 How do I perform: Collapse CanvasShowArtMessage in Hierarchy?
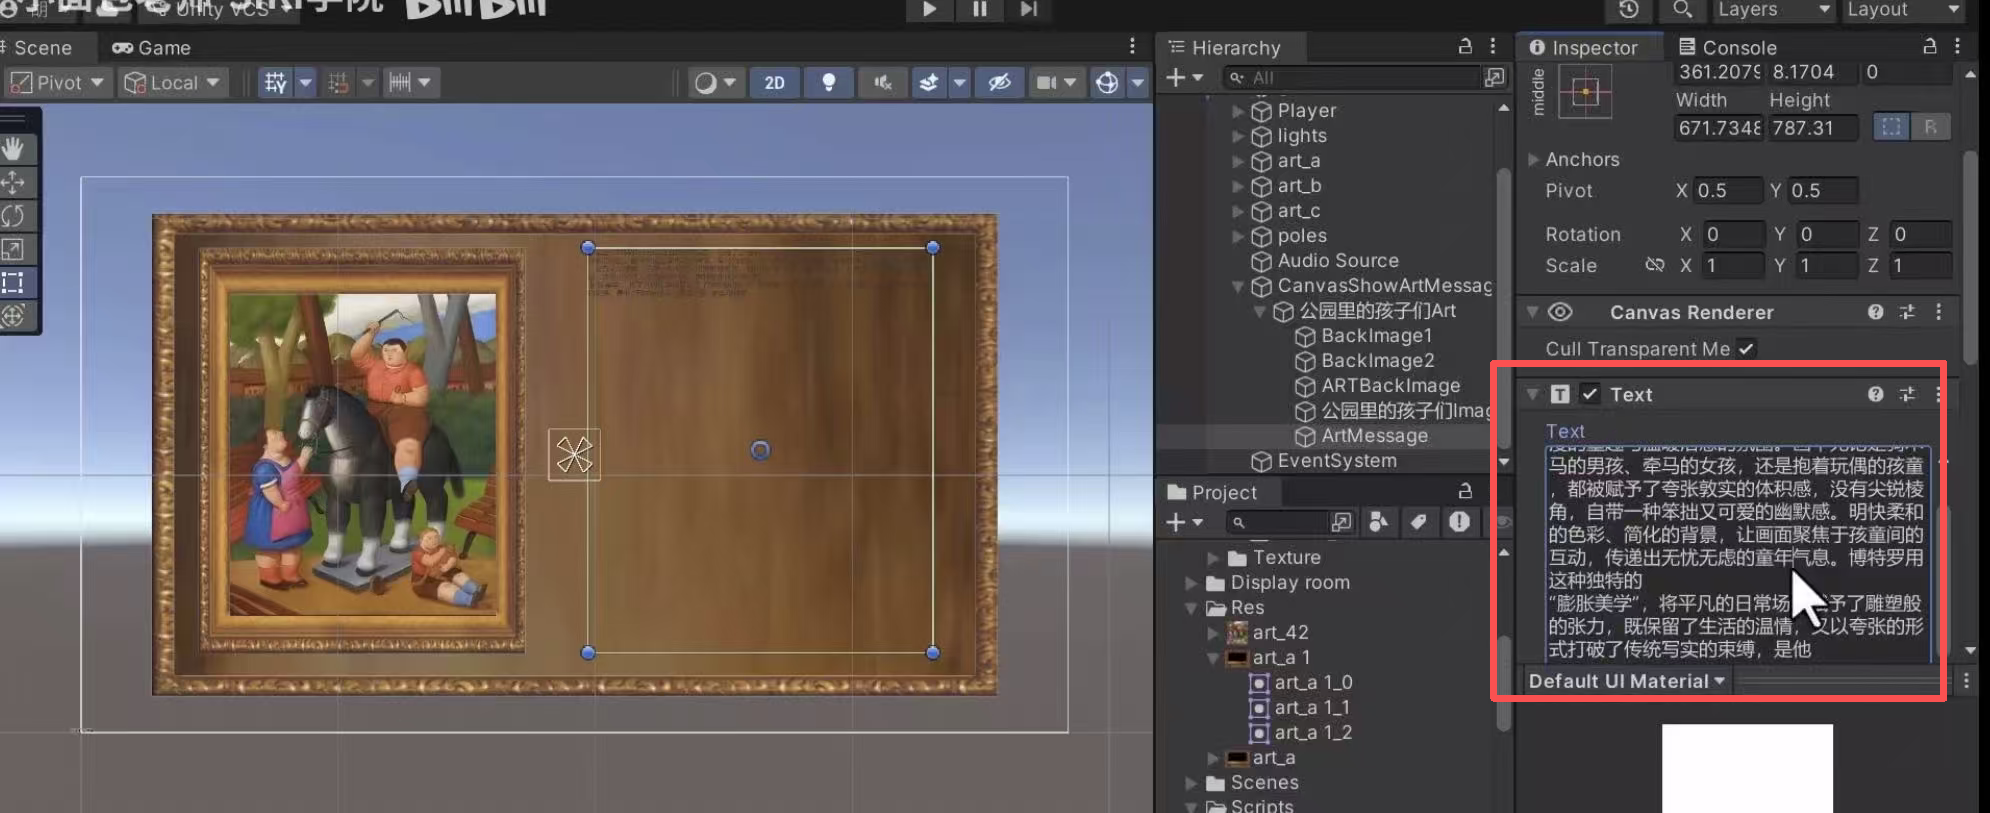coord(1238,286)
